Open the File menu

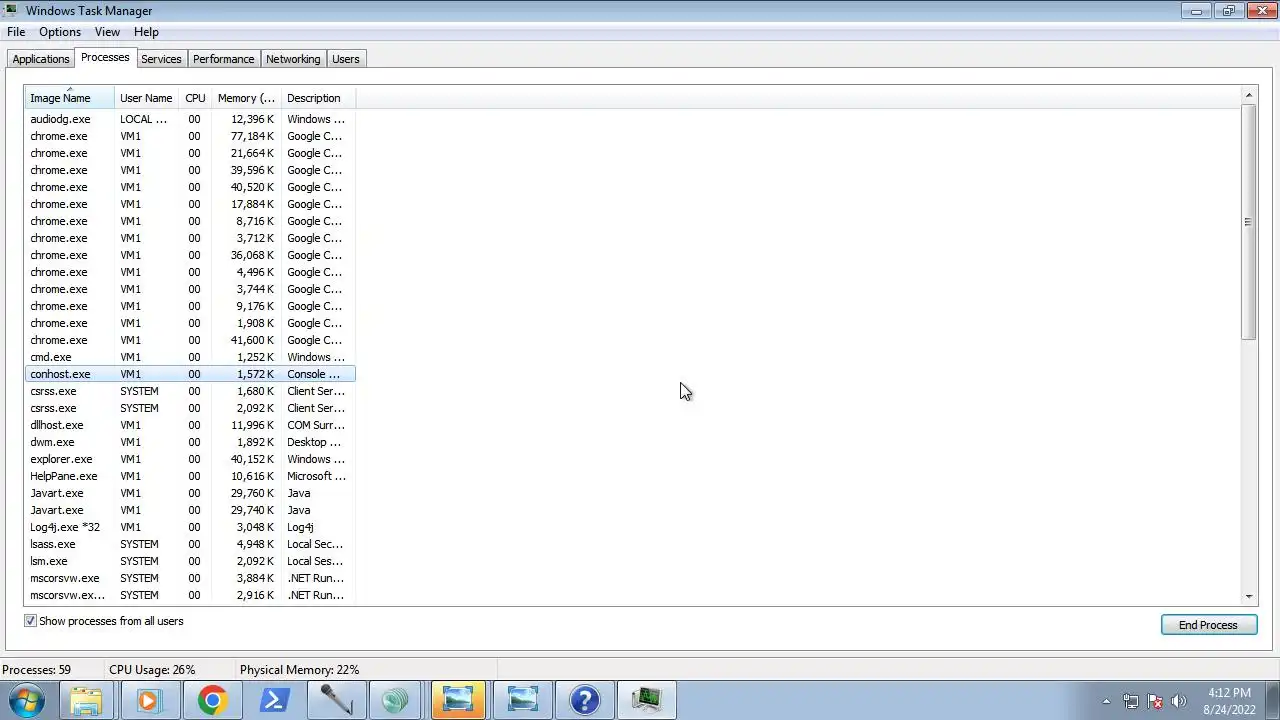pos(16,32)
